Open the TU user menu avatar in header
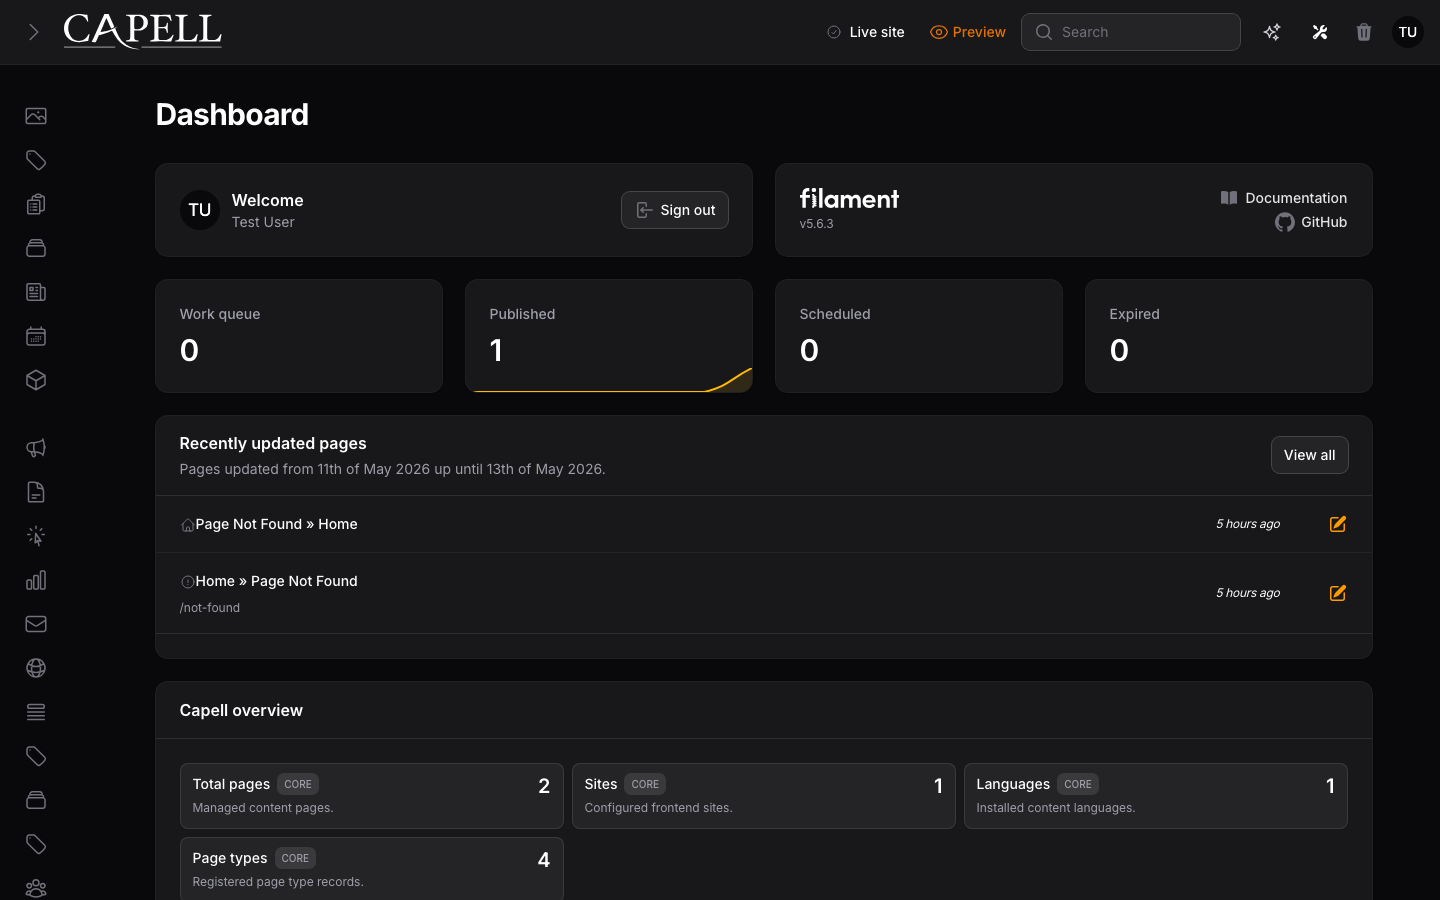This screenshot has height=900, width=1440. click(x=1408, y=32)
